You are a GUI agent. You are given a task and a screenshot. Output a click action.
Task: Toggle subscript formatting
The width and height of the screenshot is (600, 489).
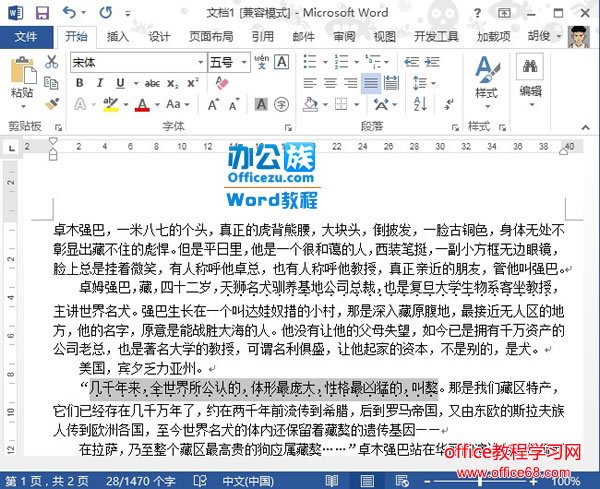click(x=173, y=83)
